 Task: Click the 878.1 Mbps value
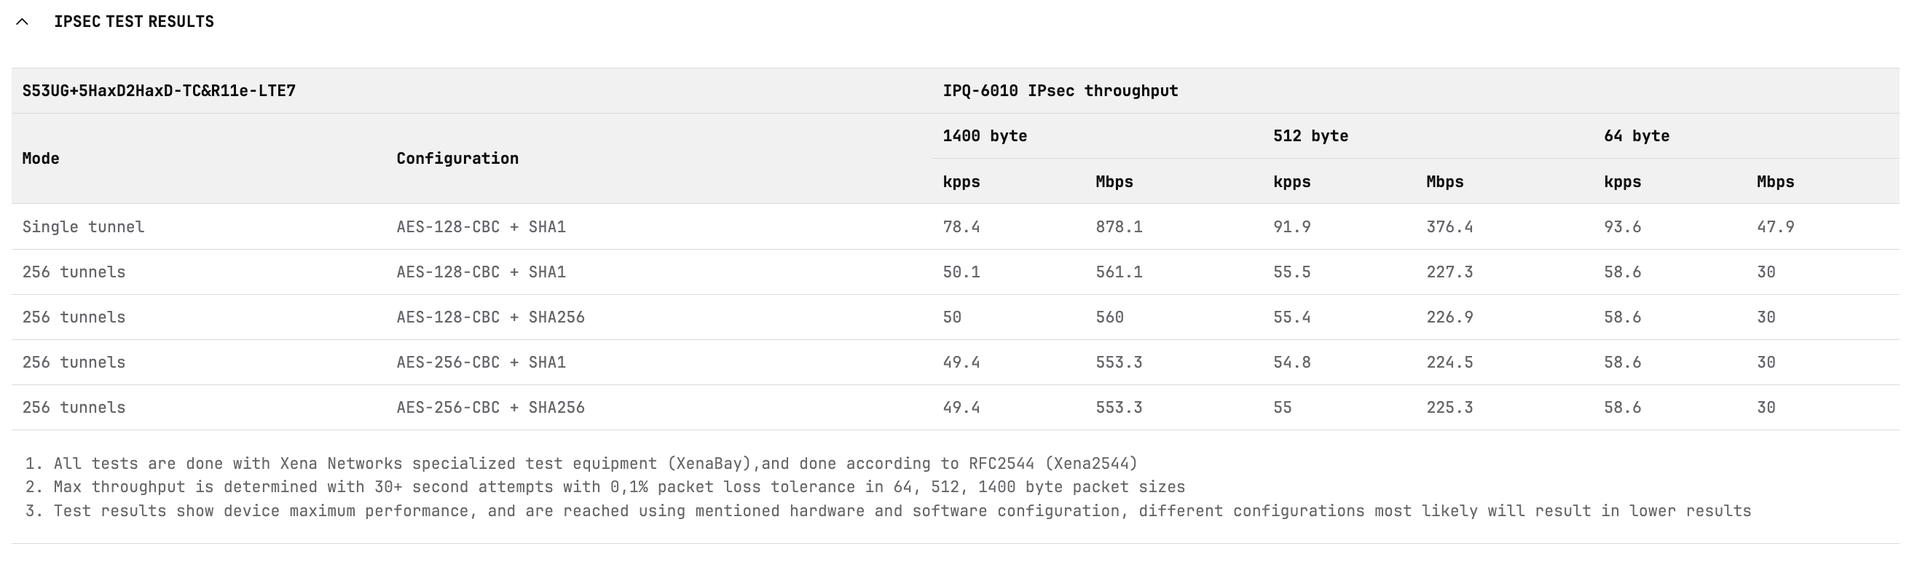click(1119, 227)
